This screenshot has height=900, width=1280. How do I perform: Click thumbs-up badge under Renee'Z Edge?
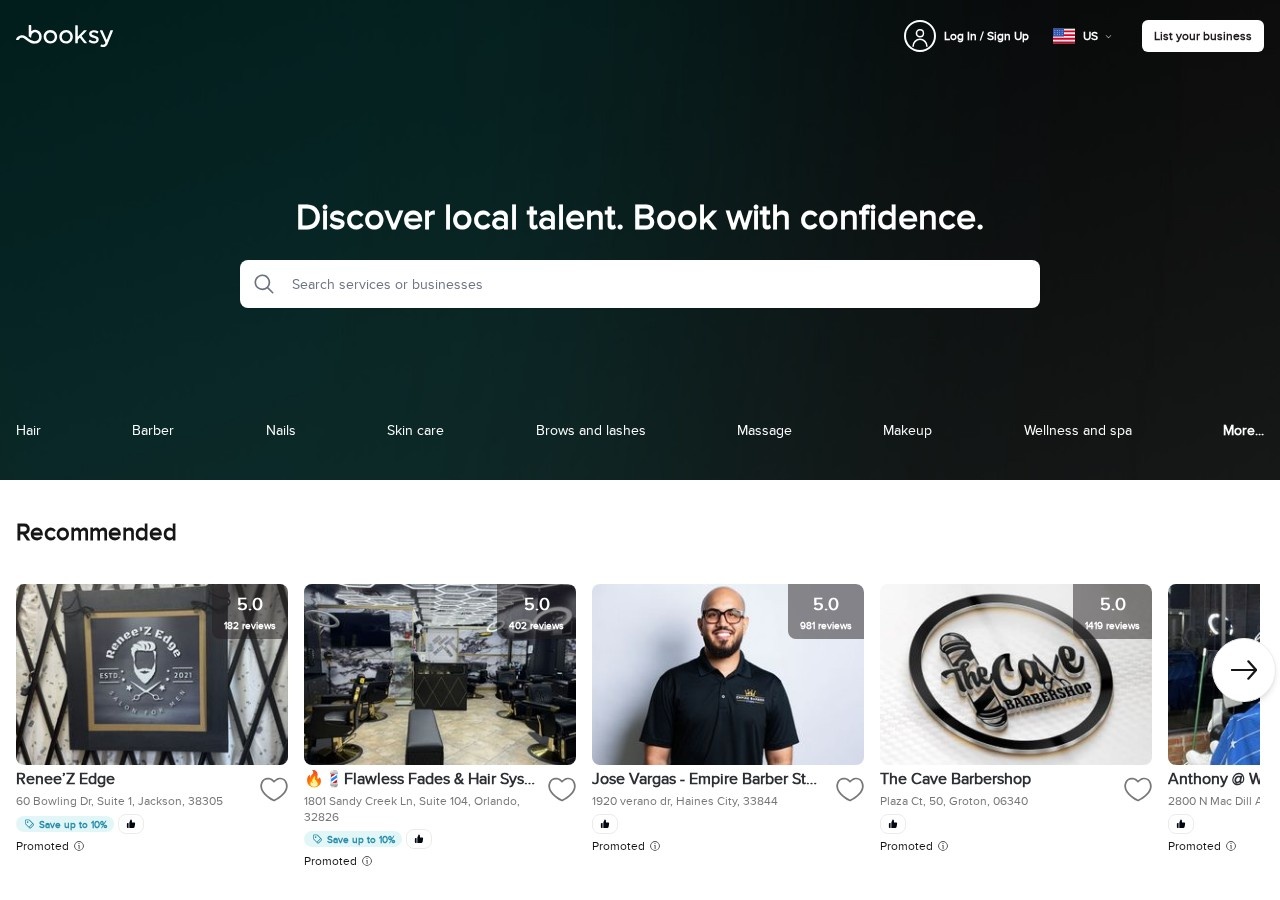(x=131, y=824)
